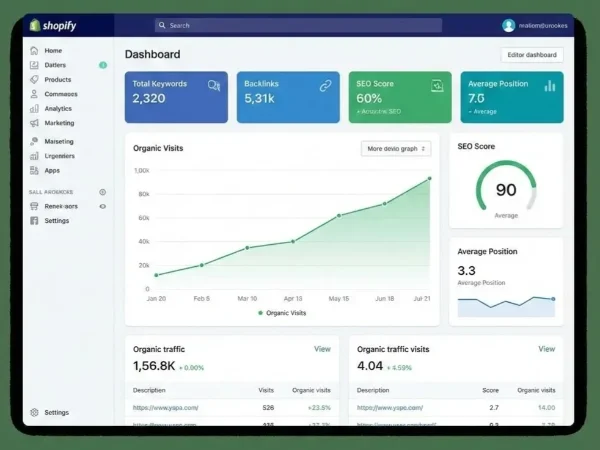Open the user account menu at top right
This screenshot has height=450, width=600.
click(x=536, y=25)
